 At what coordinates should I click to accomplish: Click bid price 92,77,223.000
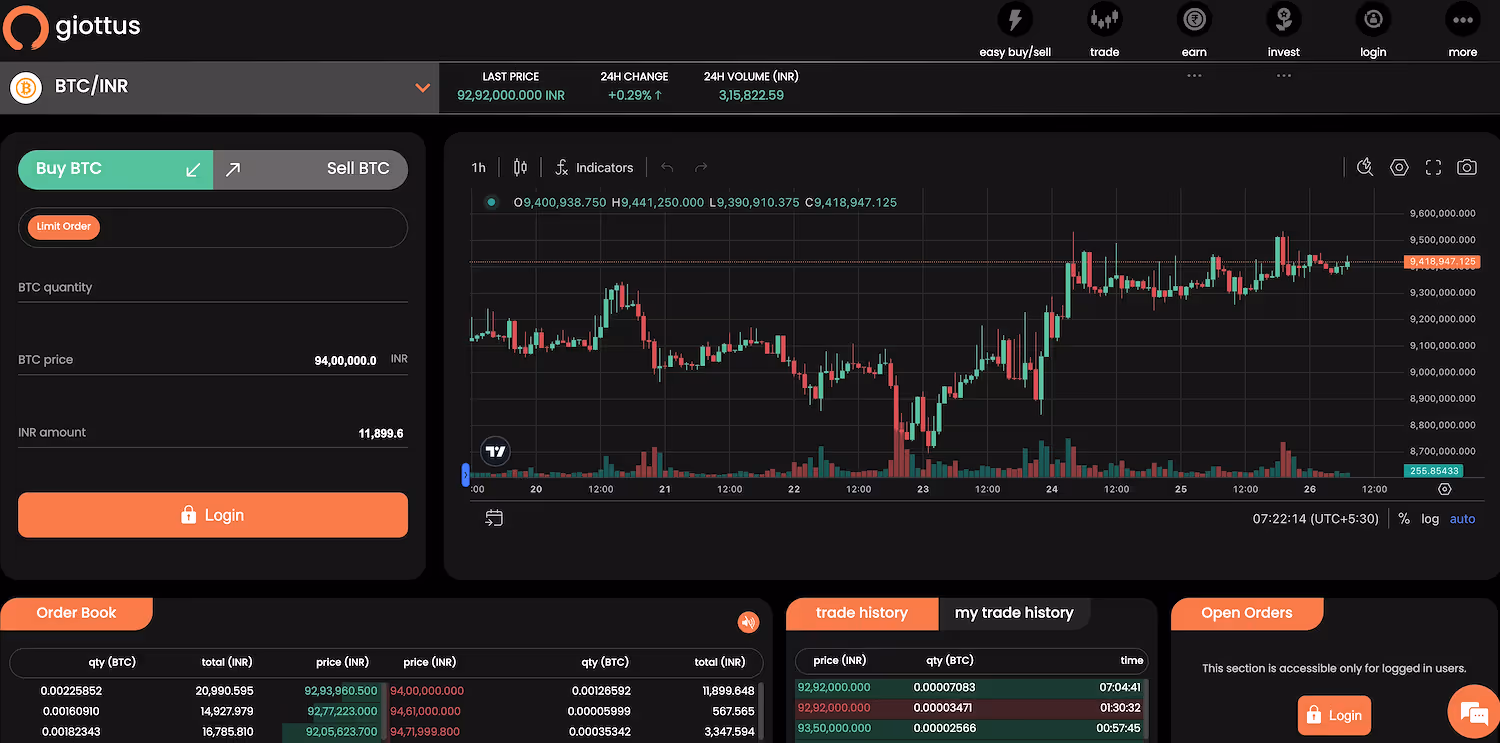tap(343, 711)
